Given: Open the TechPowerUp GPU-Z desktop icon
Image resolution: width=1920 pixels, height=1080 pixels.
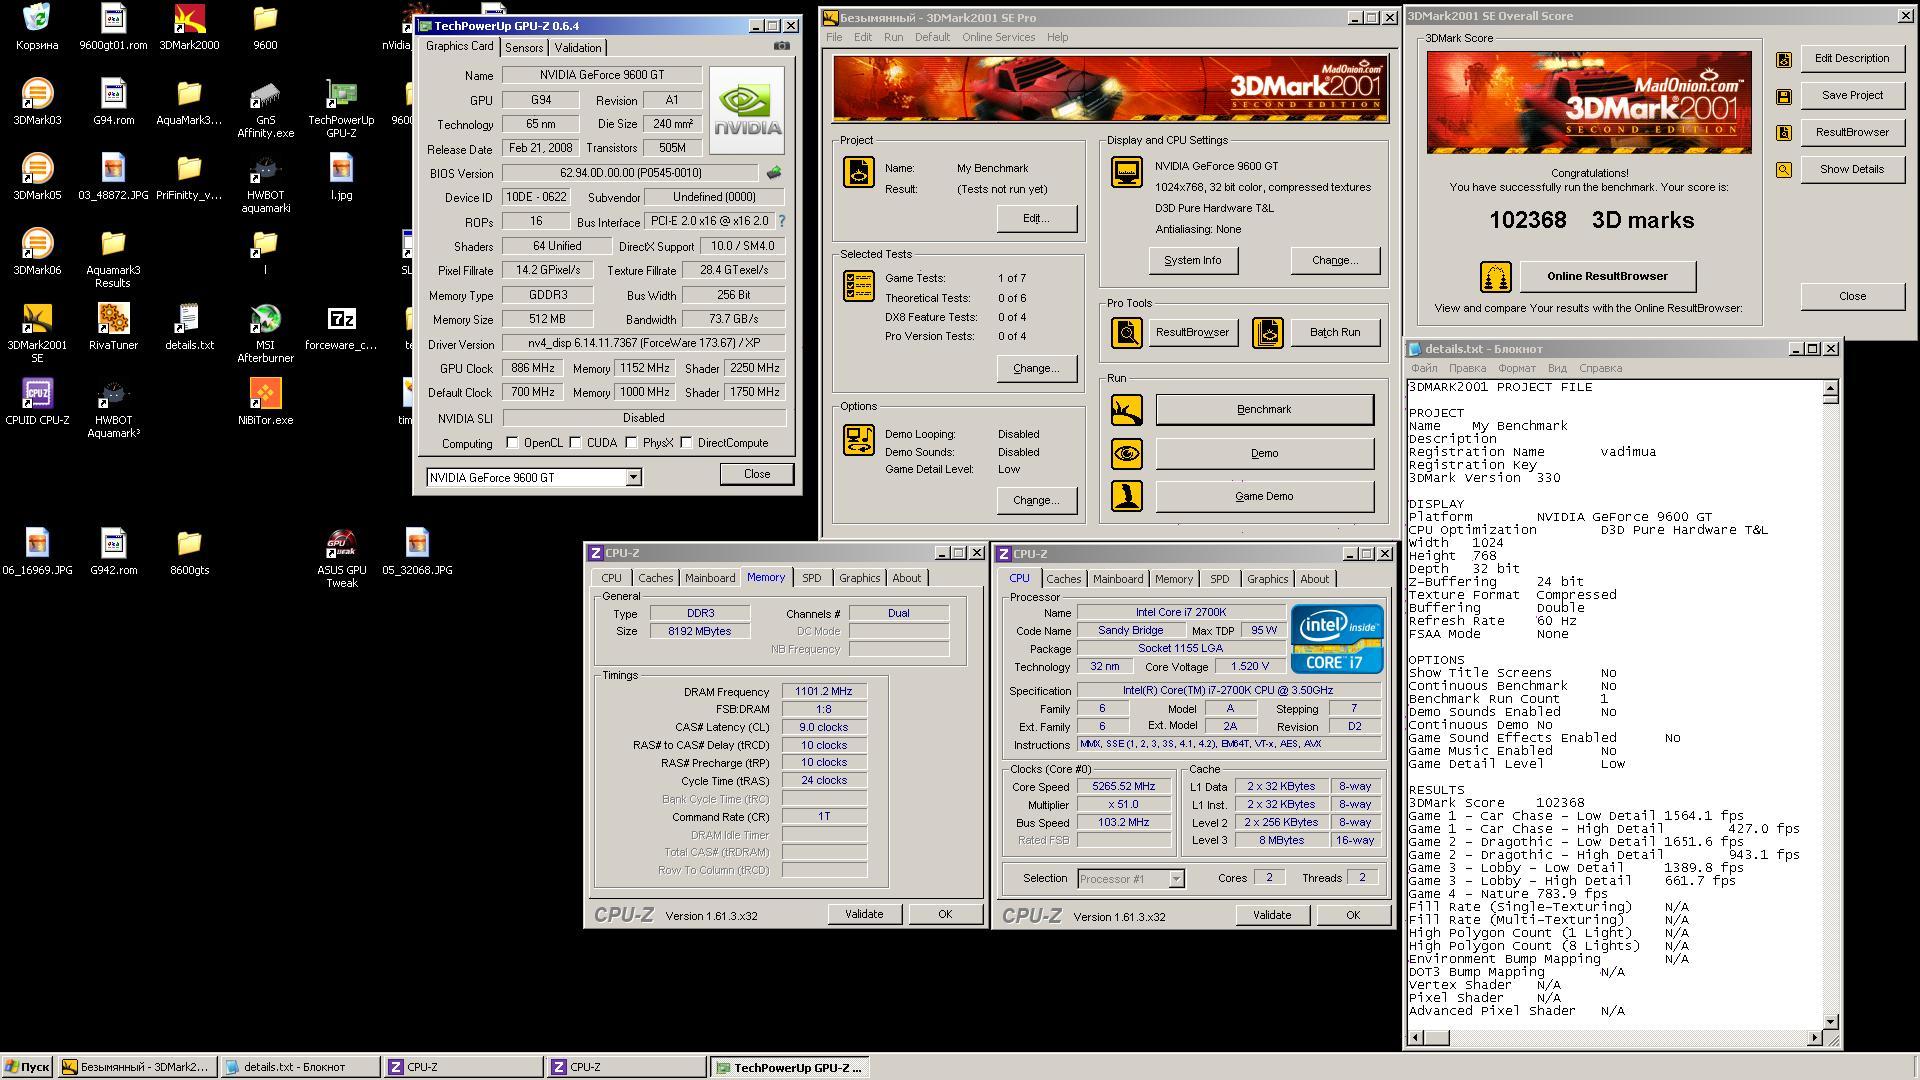Looking at the screenshot, I should [x=341, y=108].
